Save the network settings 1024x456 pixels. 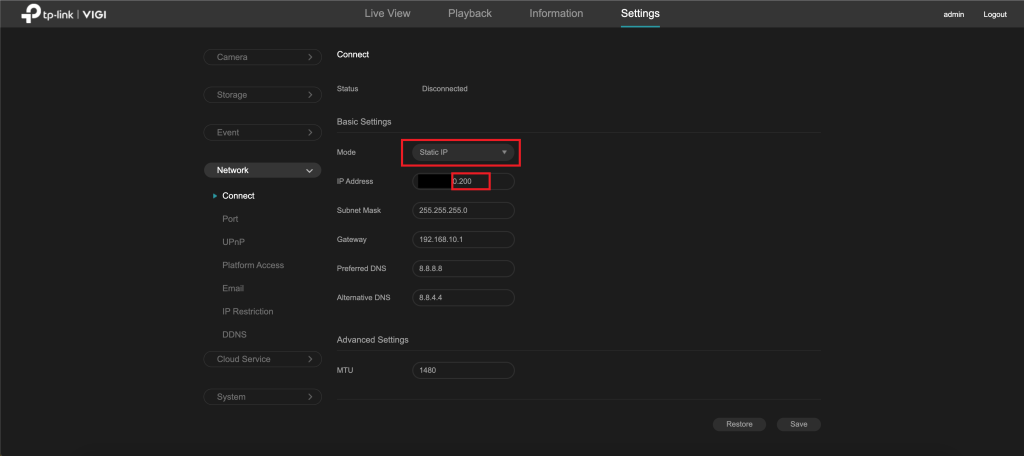(799, 424)
